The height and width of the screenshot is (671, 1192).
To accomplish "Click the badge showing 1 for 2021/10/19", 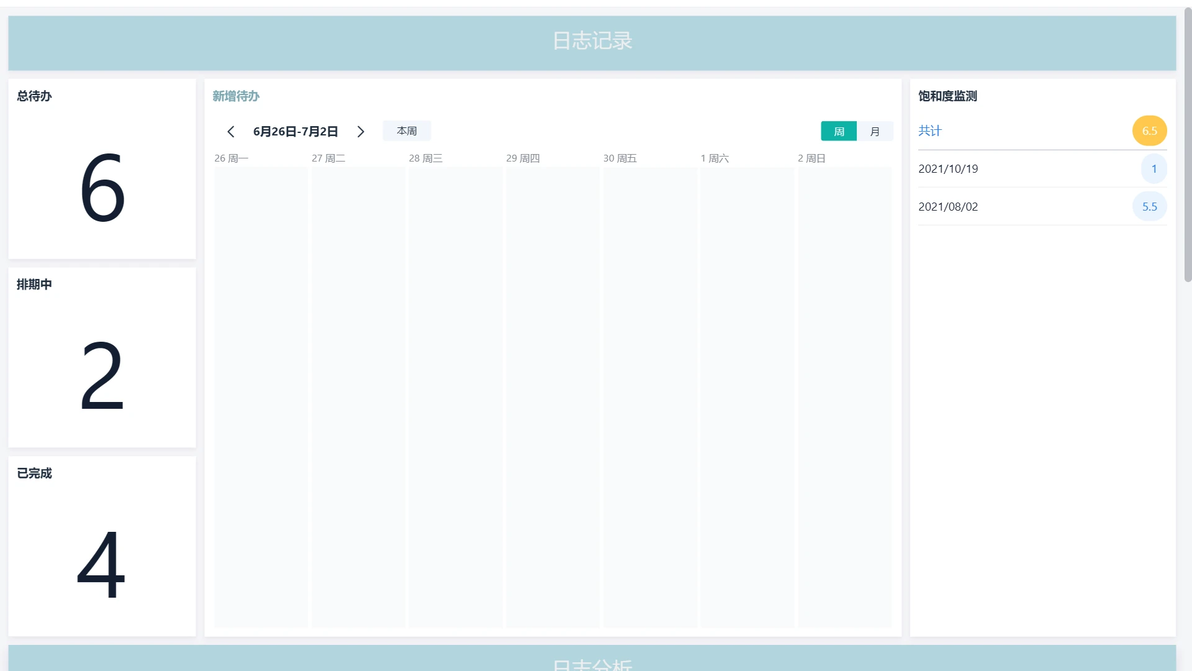I will click(x=1153, y=169).
